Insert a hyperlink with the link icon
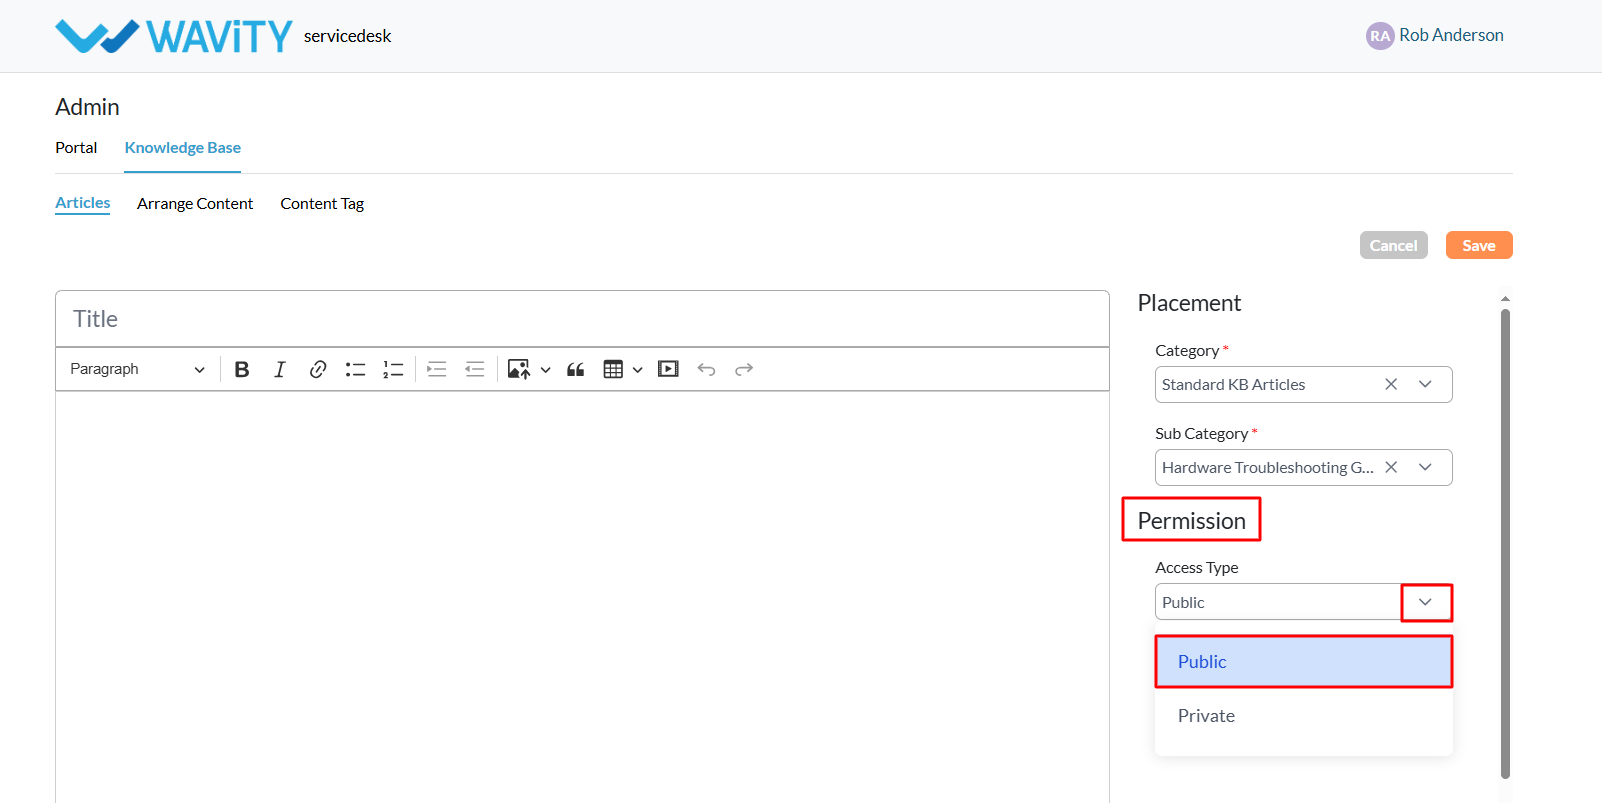The width and height of the screenshot is (1602, 803). (x=318, y=369)
